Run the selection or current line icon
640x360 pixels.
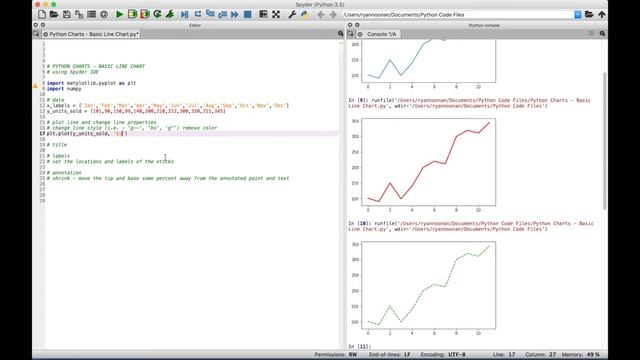(x=170, y=15)
